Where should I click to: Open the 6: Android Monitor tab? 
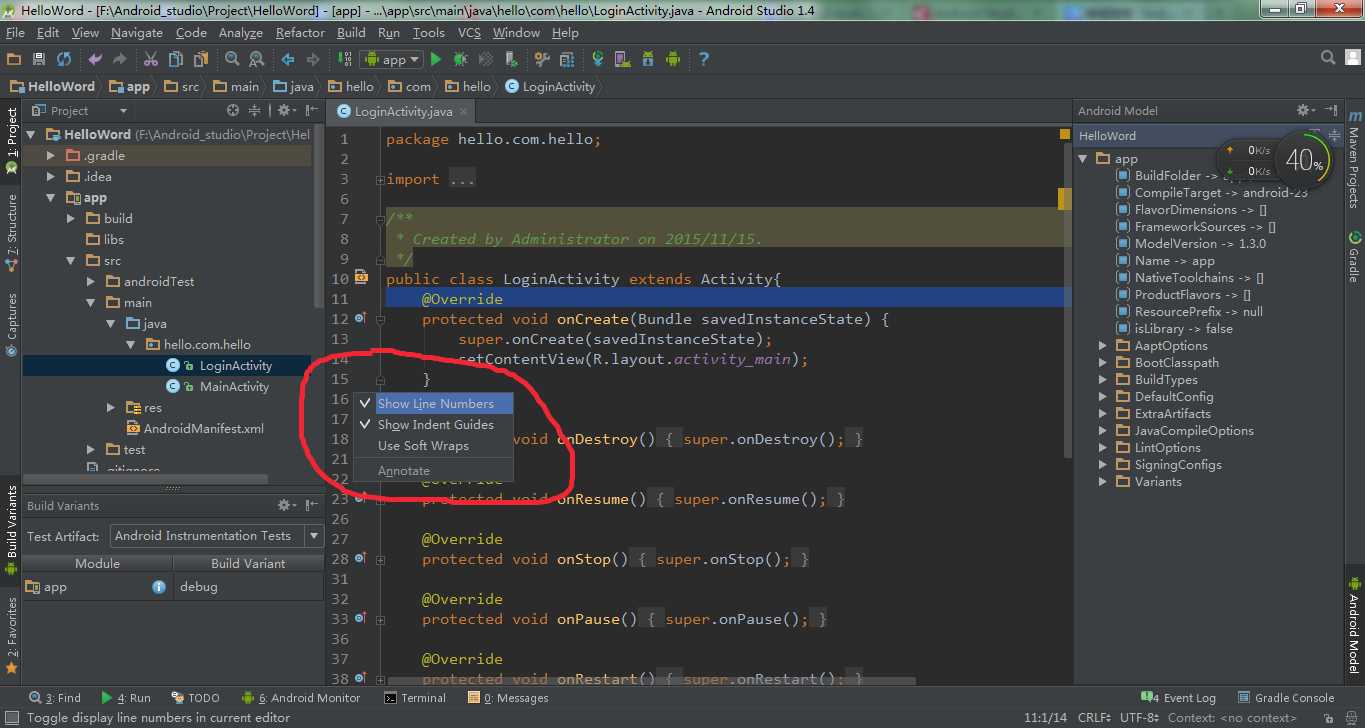(x=300, y=698)
